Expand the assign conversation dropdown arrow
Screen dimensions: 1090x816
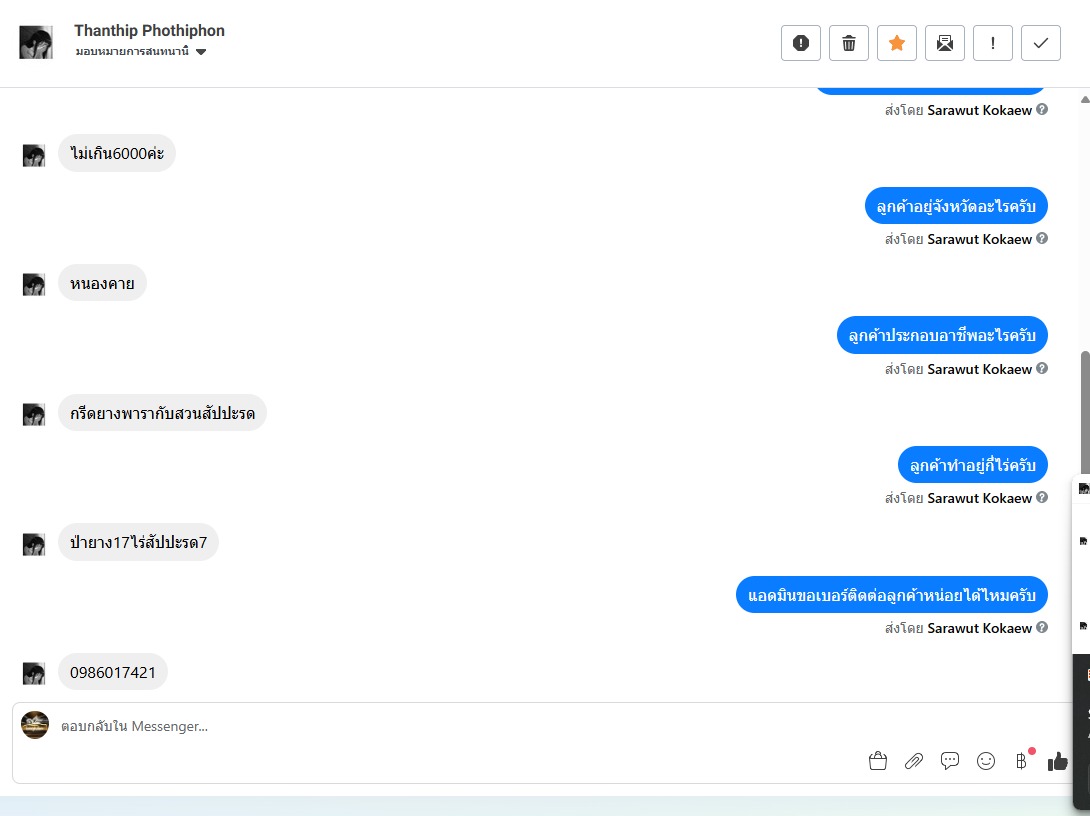201,52
